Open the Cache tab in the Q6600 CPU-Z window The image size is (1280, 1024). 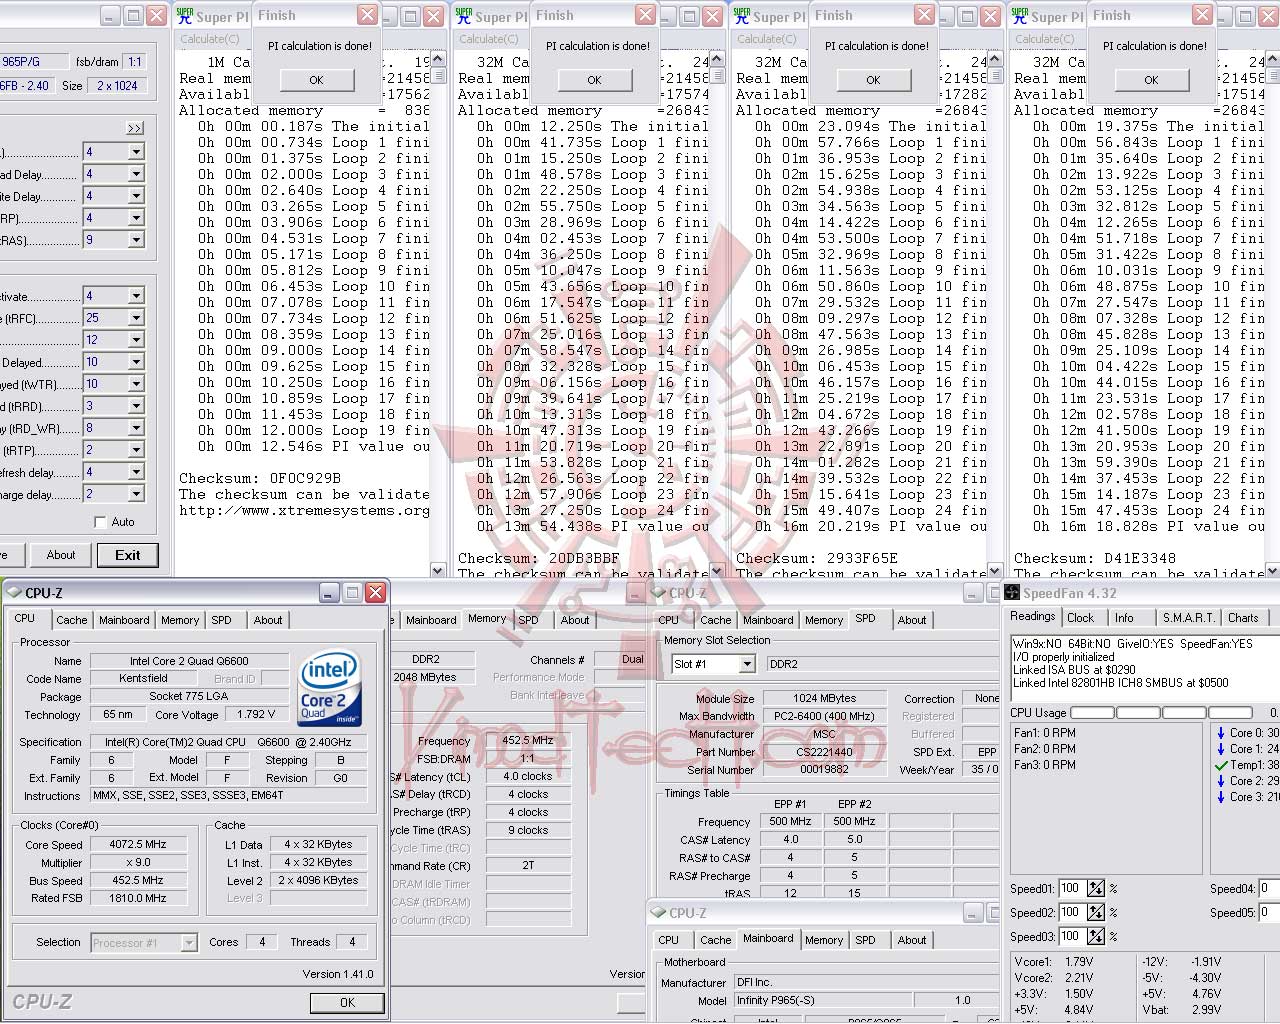[x=72, y=620]
